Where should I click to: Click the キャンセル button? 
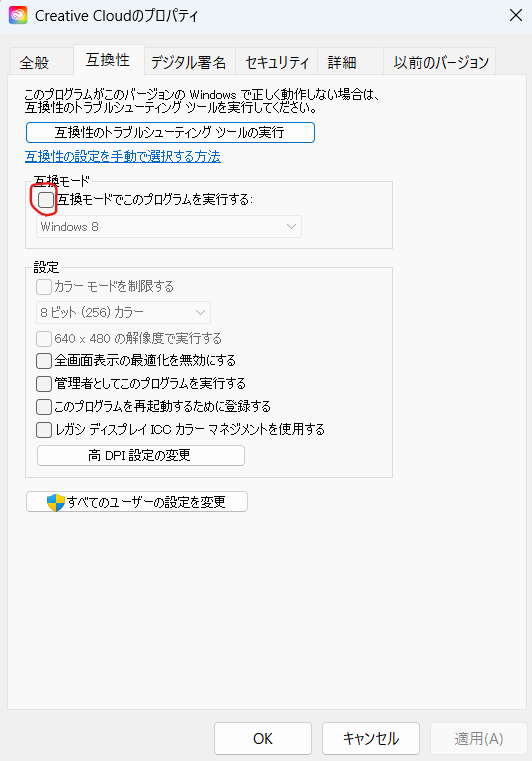click(x=371, y=738)
